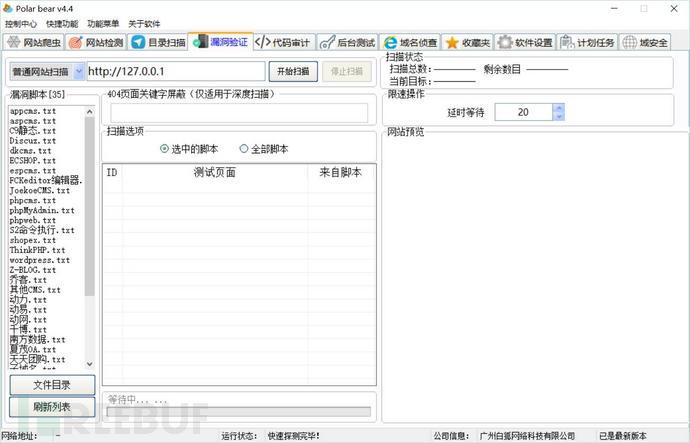
Task: Open the 网站爬虫 tab
Action: (x=34, y=42)
